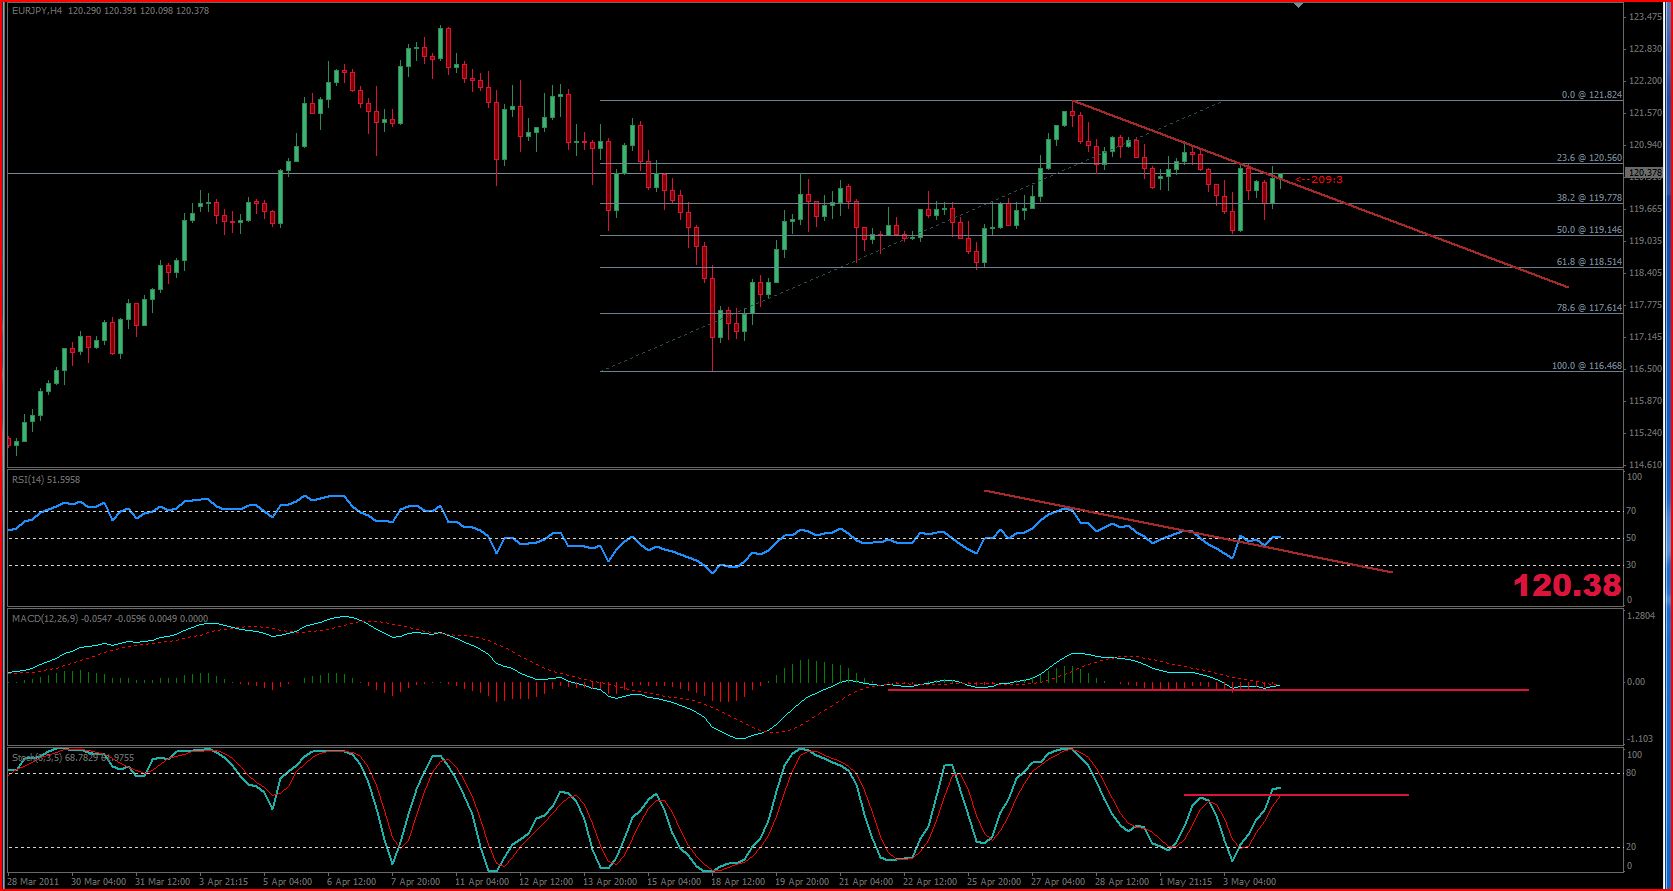Click the 18 Apr 12:00 time axis label
Viewport: 1673px width, 891px height.
point(737,882)
